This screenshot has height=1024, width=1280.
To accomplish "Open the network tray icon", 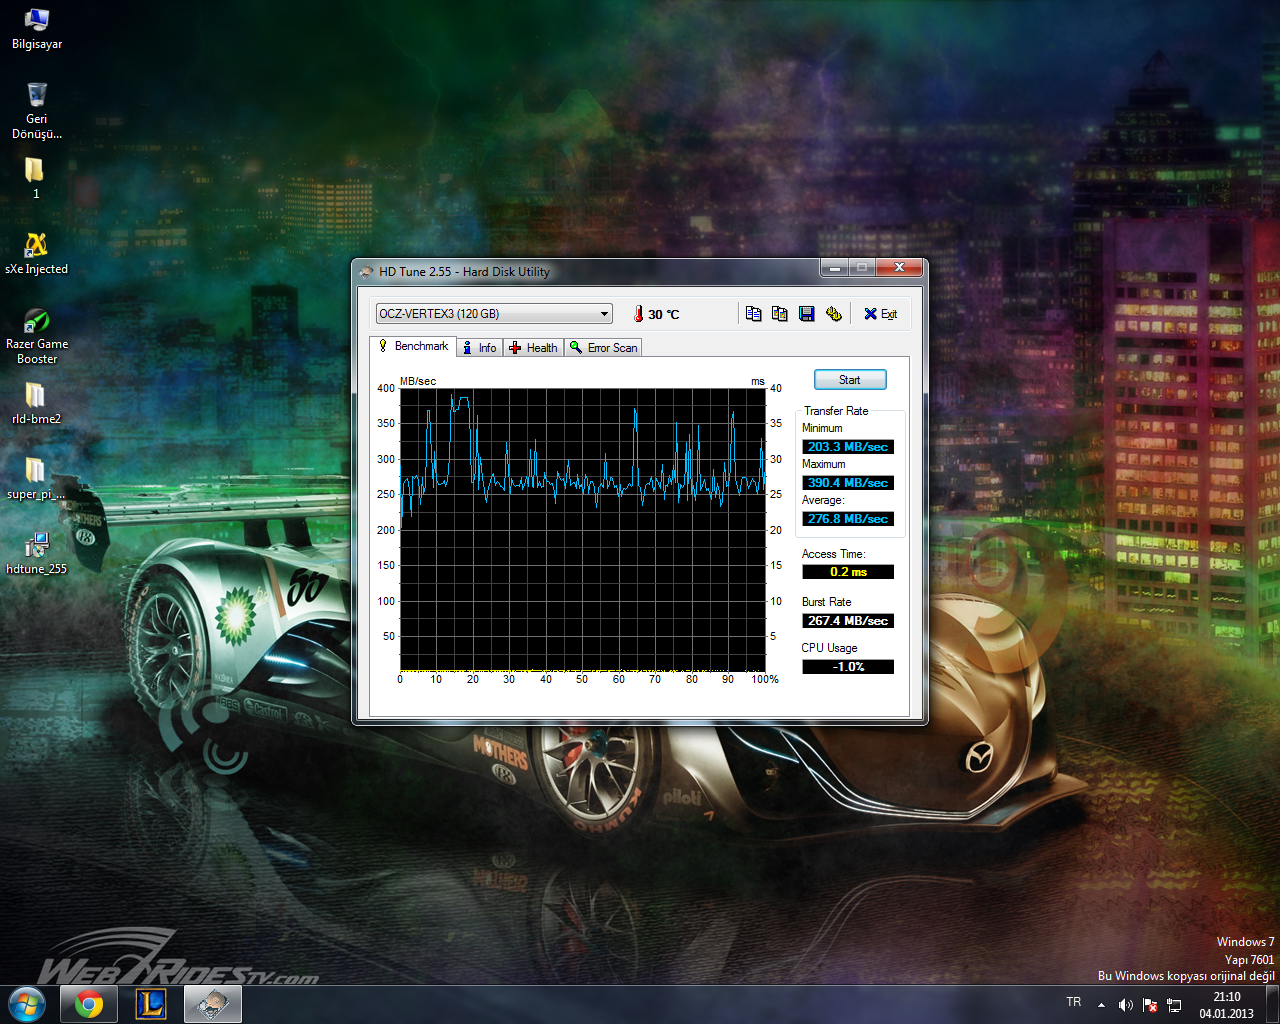I will (1174, 1004).
